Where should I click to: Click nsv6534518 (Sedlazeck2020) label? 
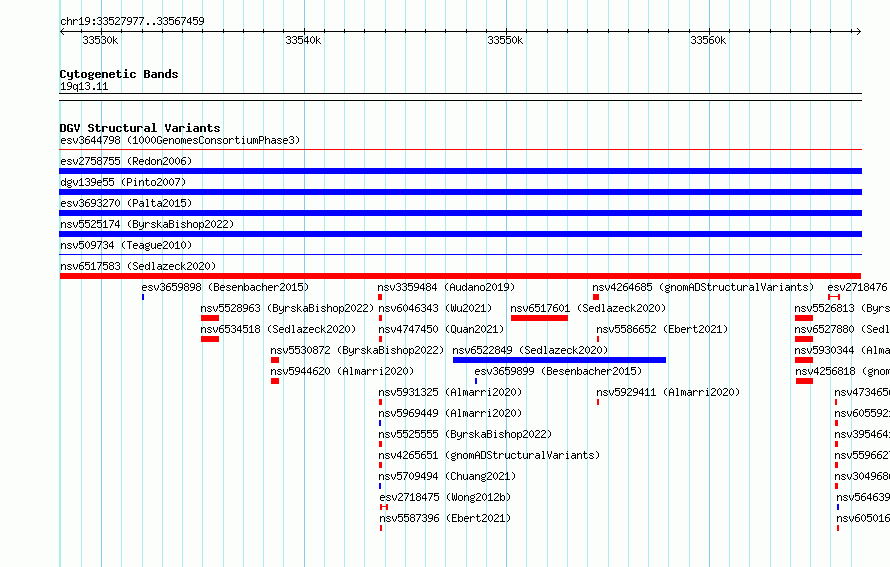point(278,329)
